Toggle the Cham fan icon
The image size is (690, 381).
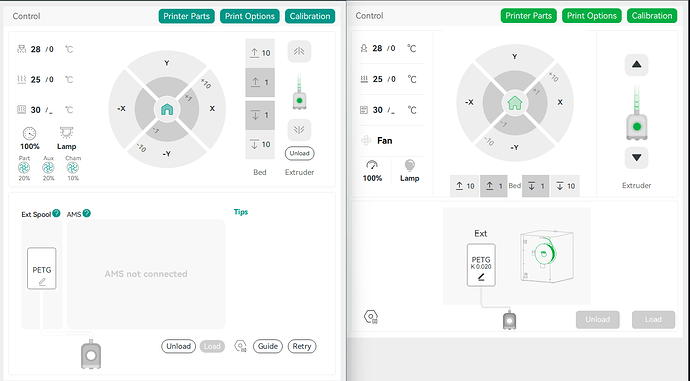point(73,168)
